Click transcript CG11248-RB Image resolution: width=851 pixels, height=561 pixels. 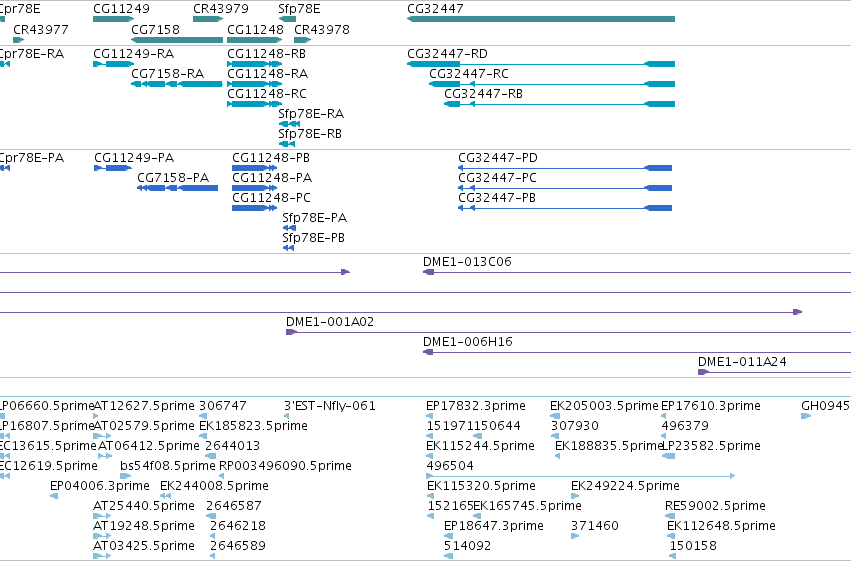255,64
